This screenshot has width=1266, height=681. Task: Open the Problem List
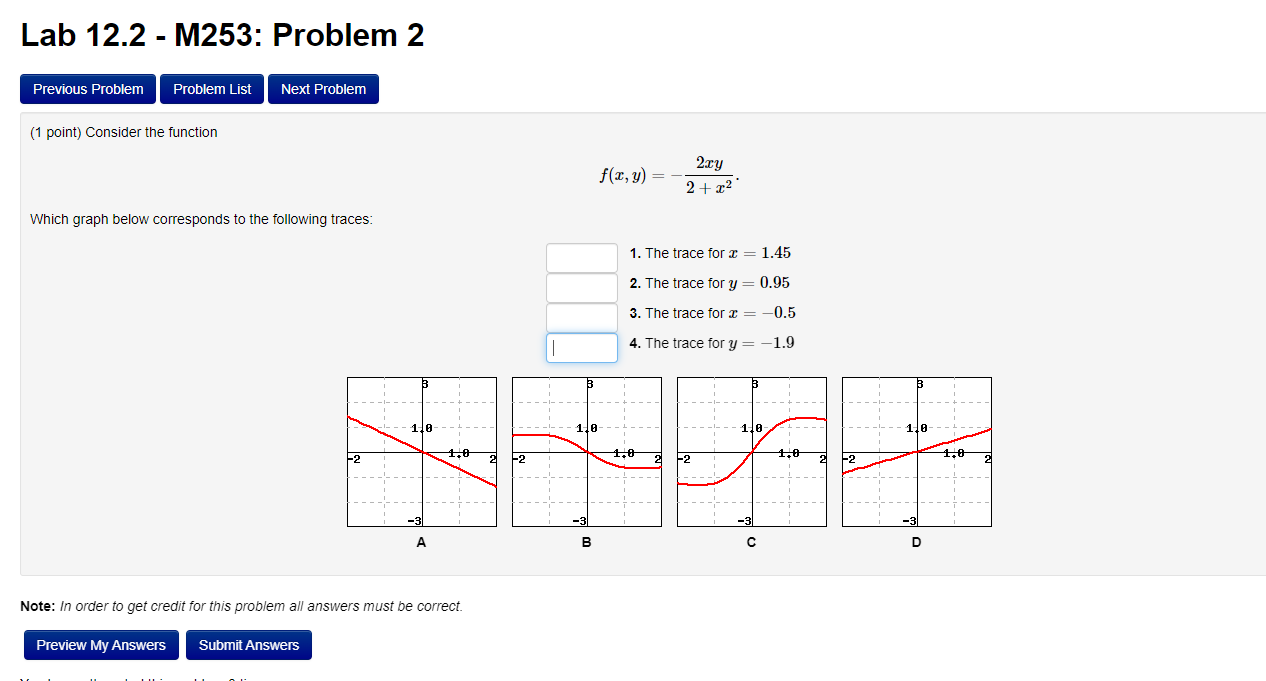(x=211, y=89)
